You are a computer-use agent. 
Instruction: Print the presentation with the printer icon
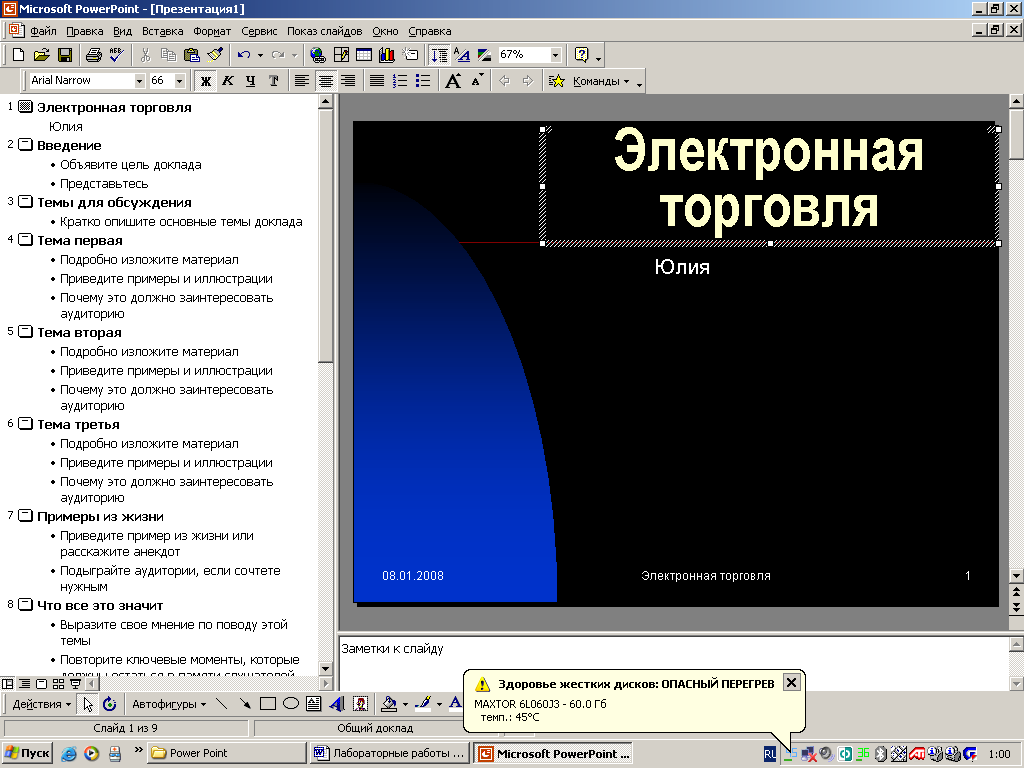tap(93, 55)
